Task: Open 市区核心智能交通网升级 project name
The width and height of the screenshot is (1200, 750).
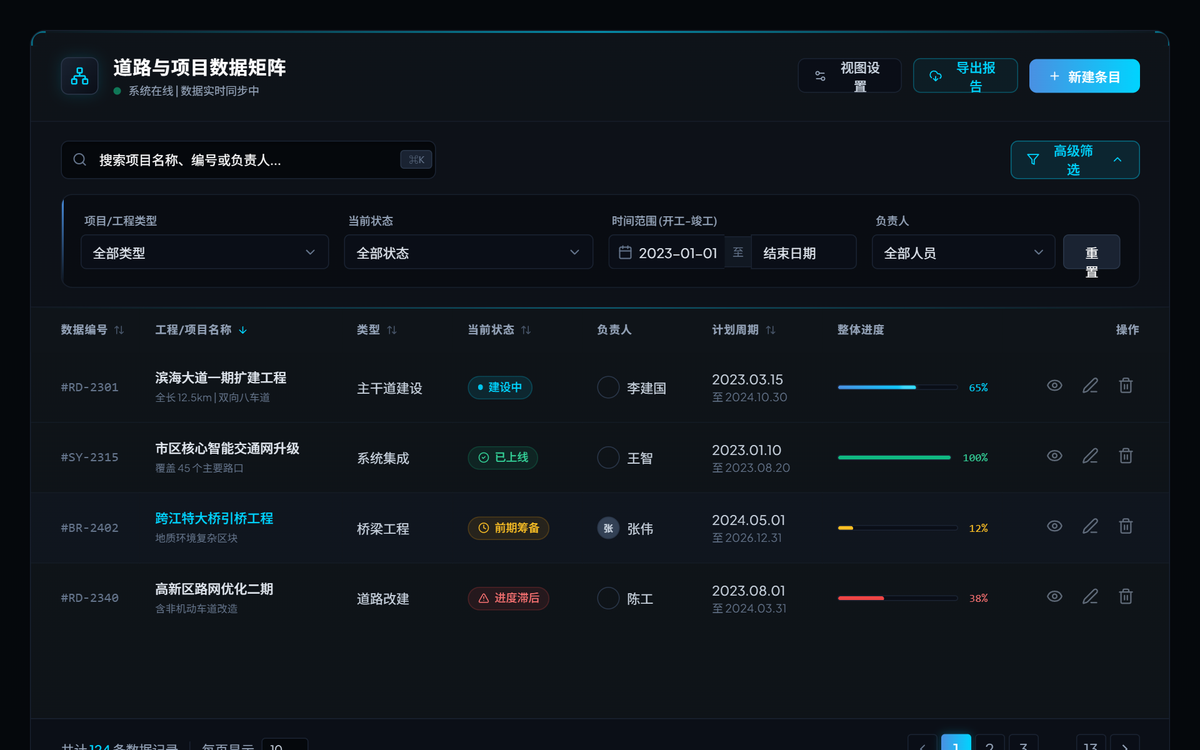Action: click(227, 449)
